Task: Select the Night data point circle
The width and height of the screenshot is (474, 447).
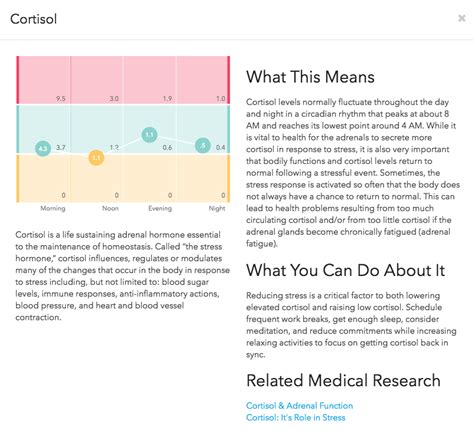Action: click(x=203, y=145)
